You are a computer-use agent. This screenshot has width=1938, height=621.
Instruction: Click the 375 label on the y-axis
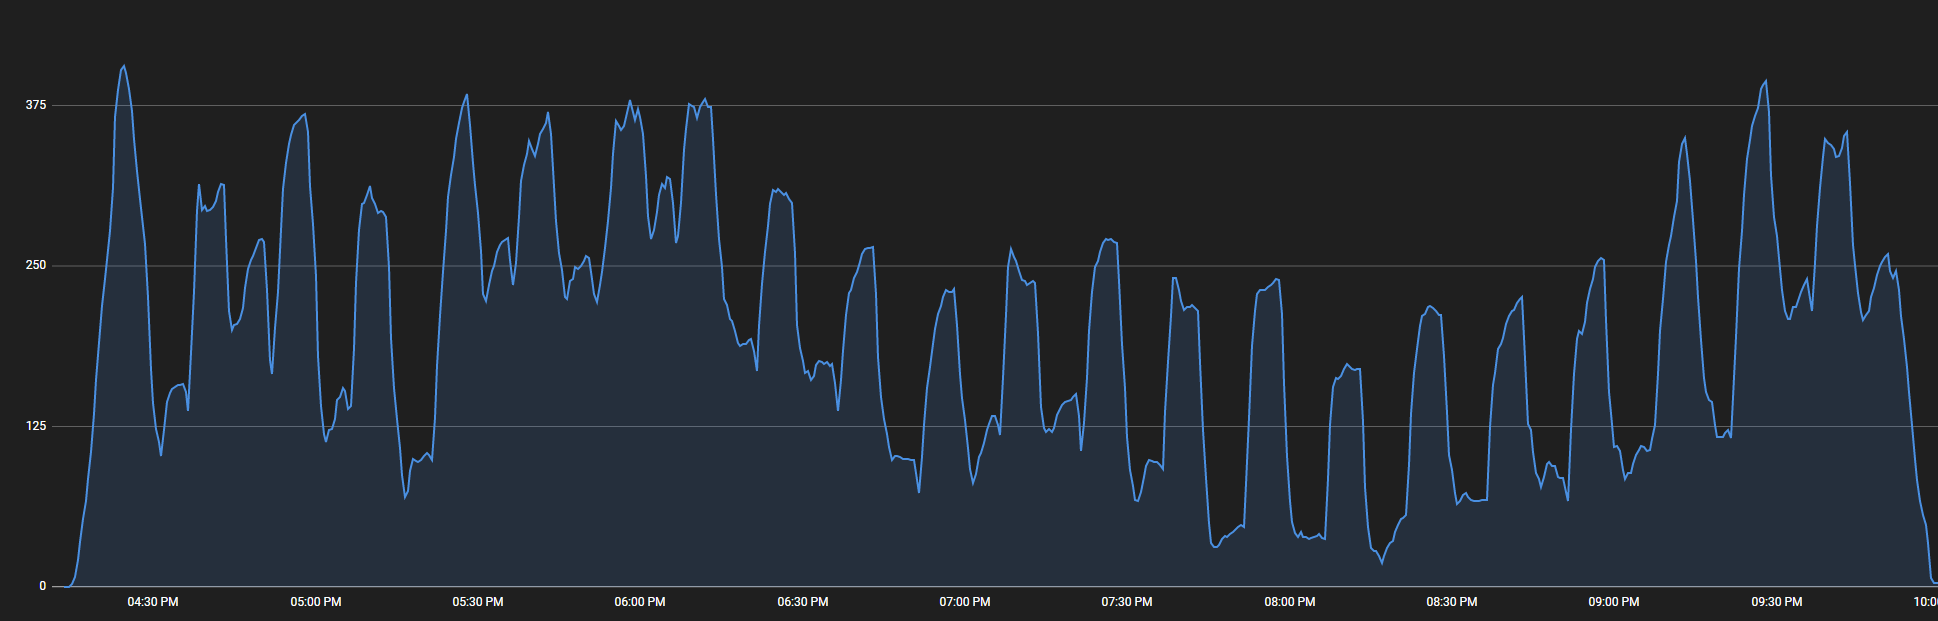coord(36,105)
